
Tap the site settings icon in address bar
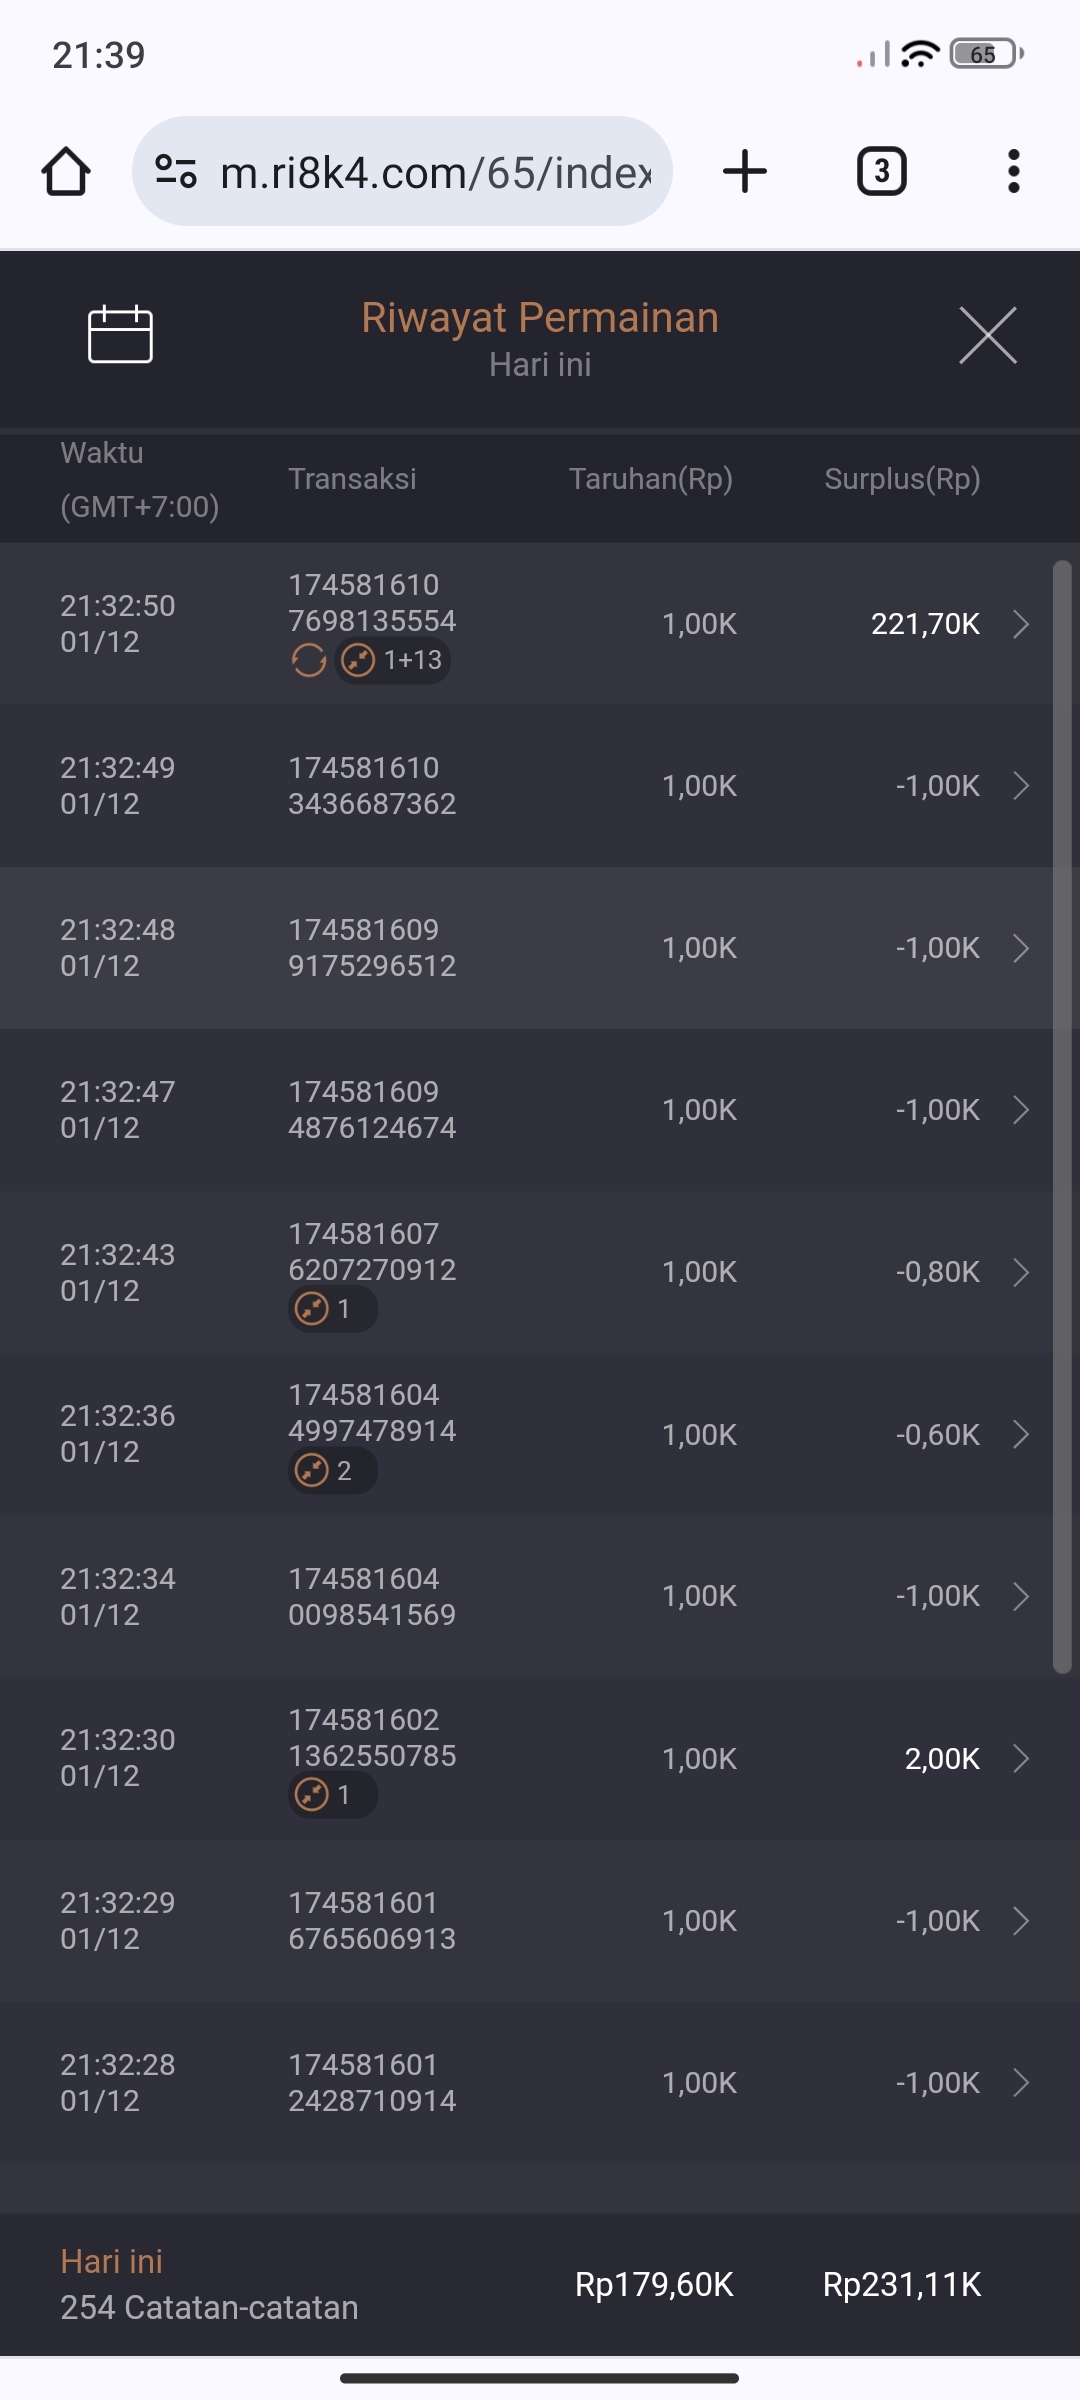tap(176, 172)
